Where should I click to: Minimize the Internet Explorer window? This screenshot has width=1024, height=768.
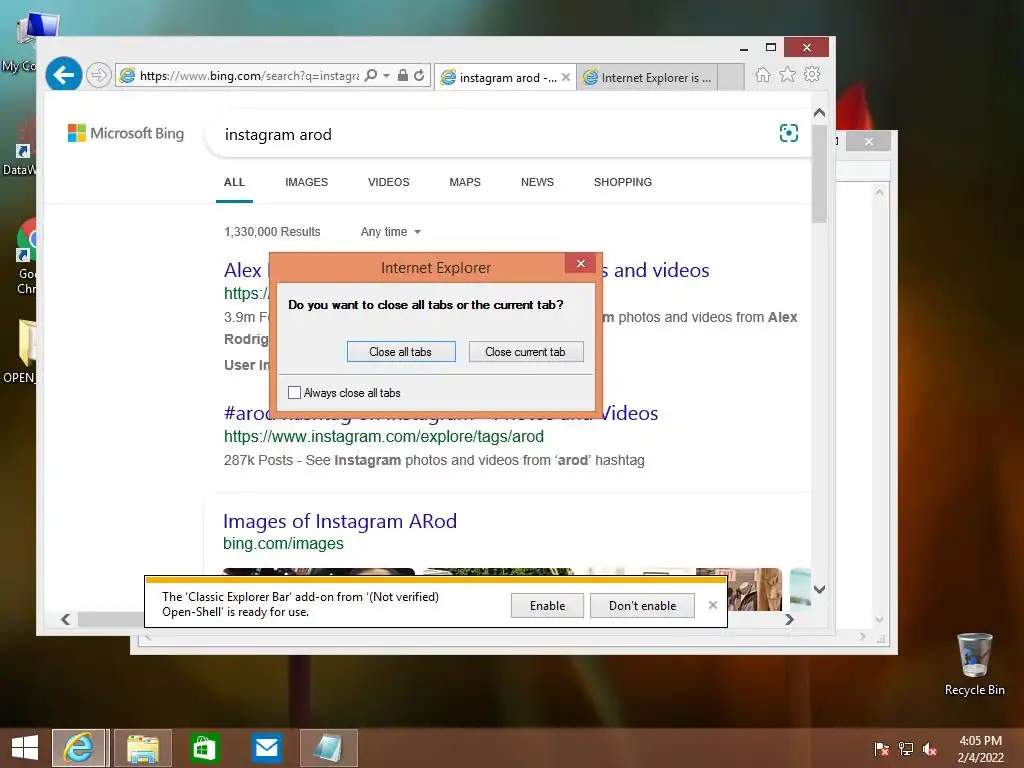744,48
